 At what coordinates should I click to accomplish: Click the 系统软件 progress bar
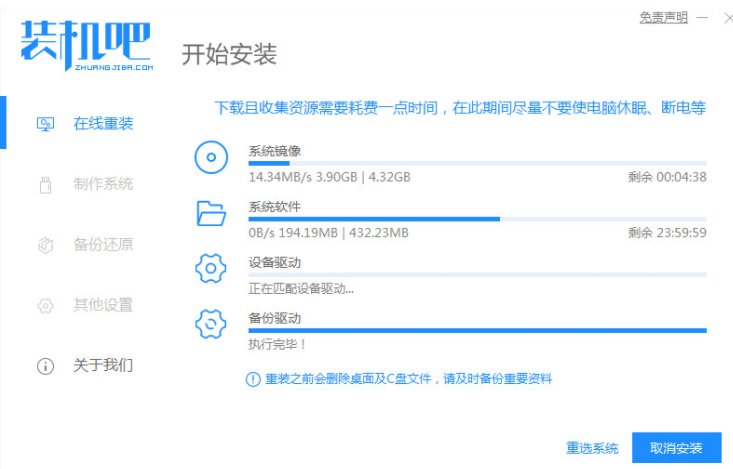coord(477,218)
